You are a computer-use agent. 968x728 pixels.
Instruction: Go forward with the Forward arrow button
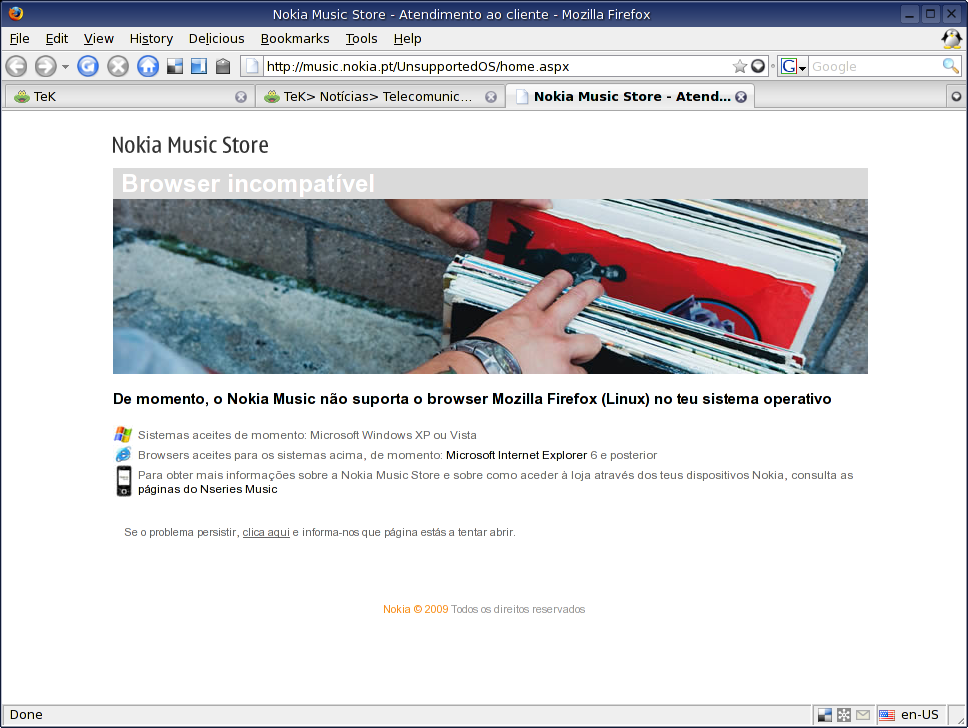click(x=46, y=66)
